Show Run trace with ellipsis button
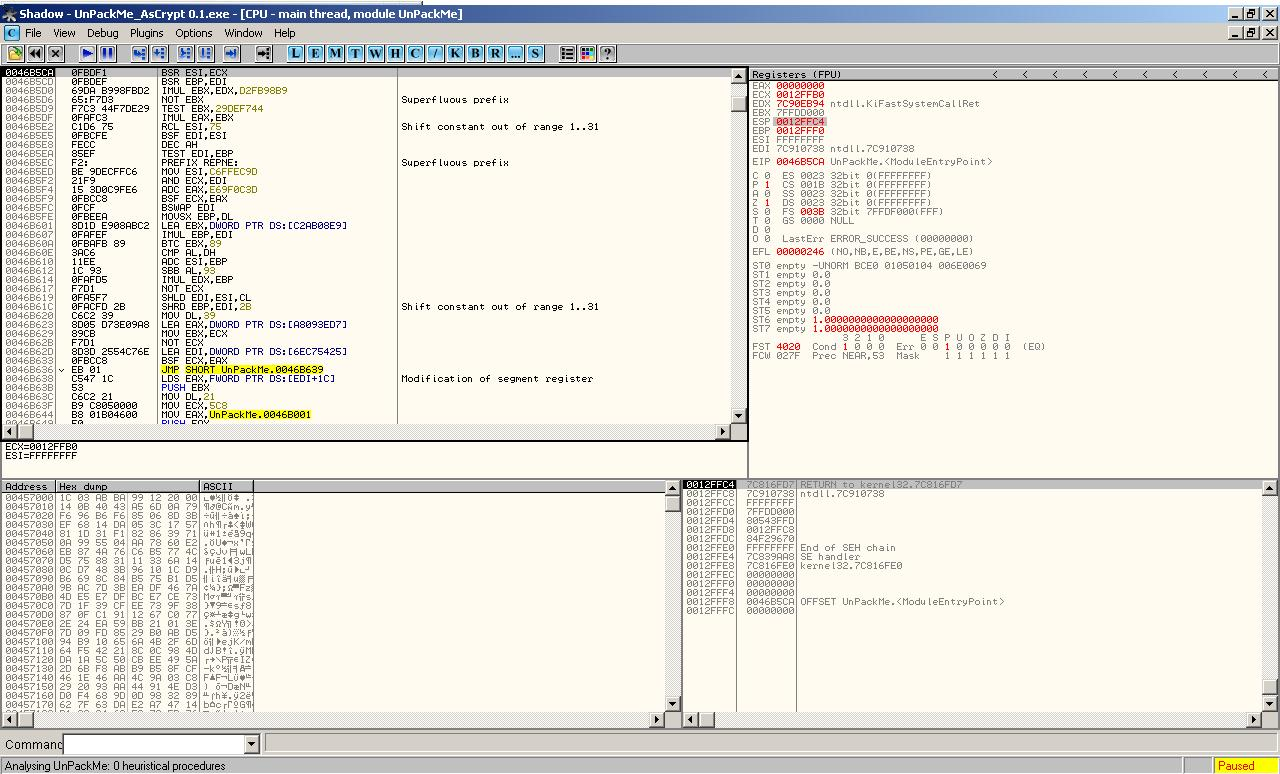1280x774 pixels. (515, 53)
